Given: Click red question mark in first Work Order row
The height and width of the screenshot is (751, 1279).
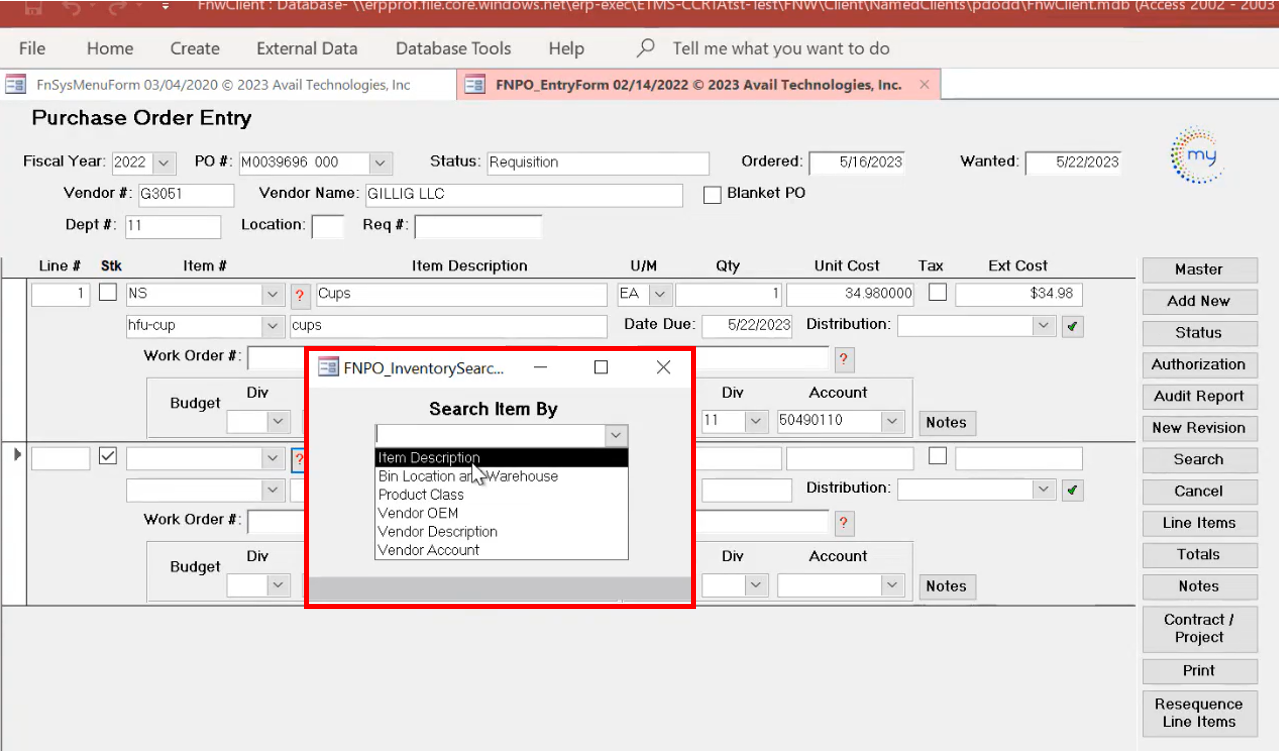Looking at the screenshot, I should [x=843, y=359].
